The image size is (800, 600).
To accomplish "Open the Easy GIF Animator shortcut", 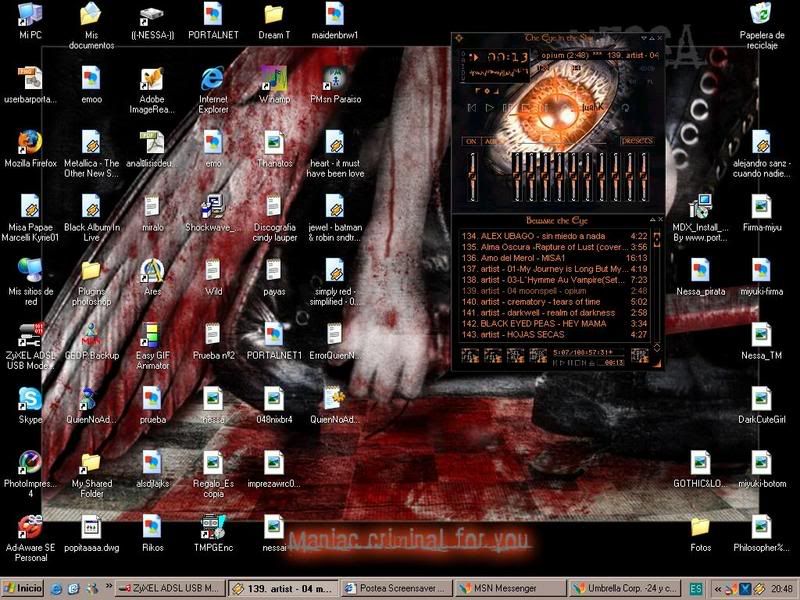I will coord(152,346).
